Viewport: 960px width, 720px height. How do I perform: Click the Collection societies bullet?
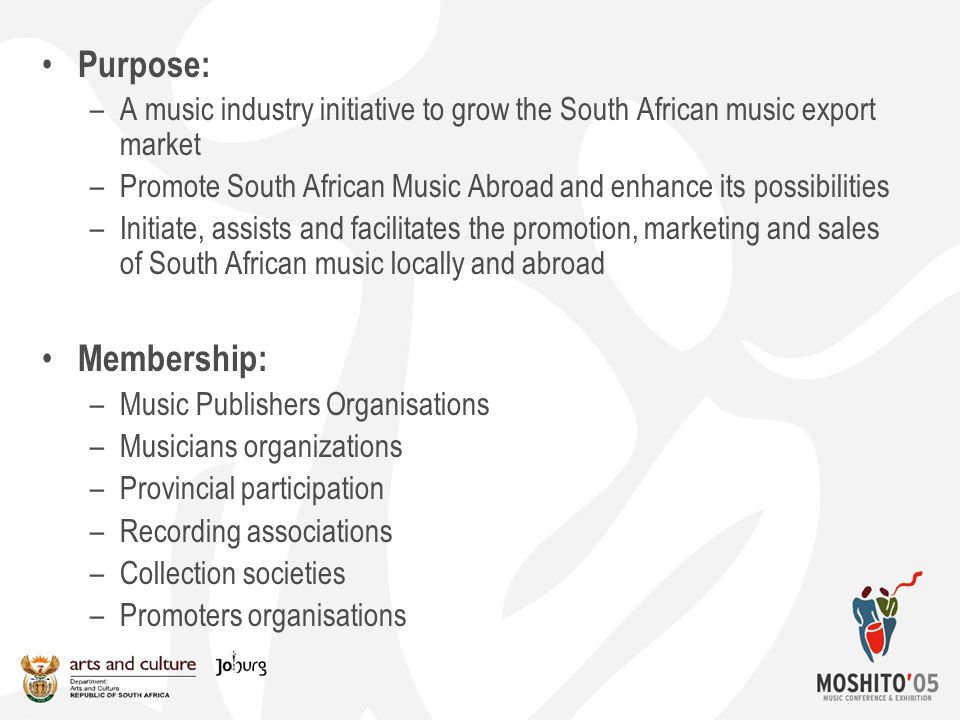coord(233,573)
